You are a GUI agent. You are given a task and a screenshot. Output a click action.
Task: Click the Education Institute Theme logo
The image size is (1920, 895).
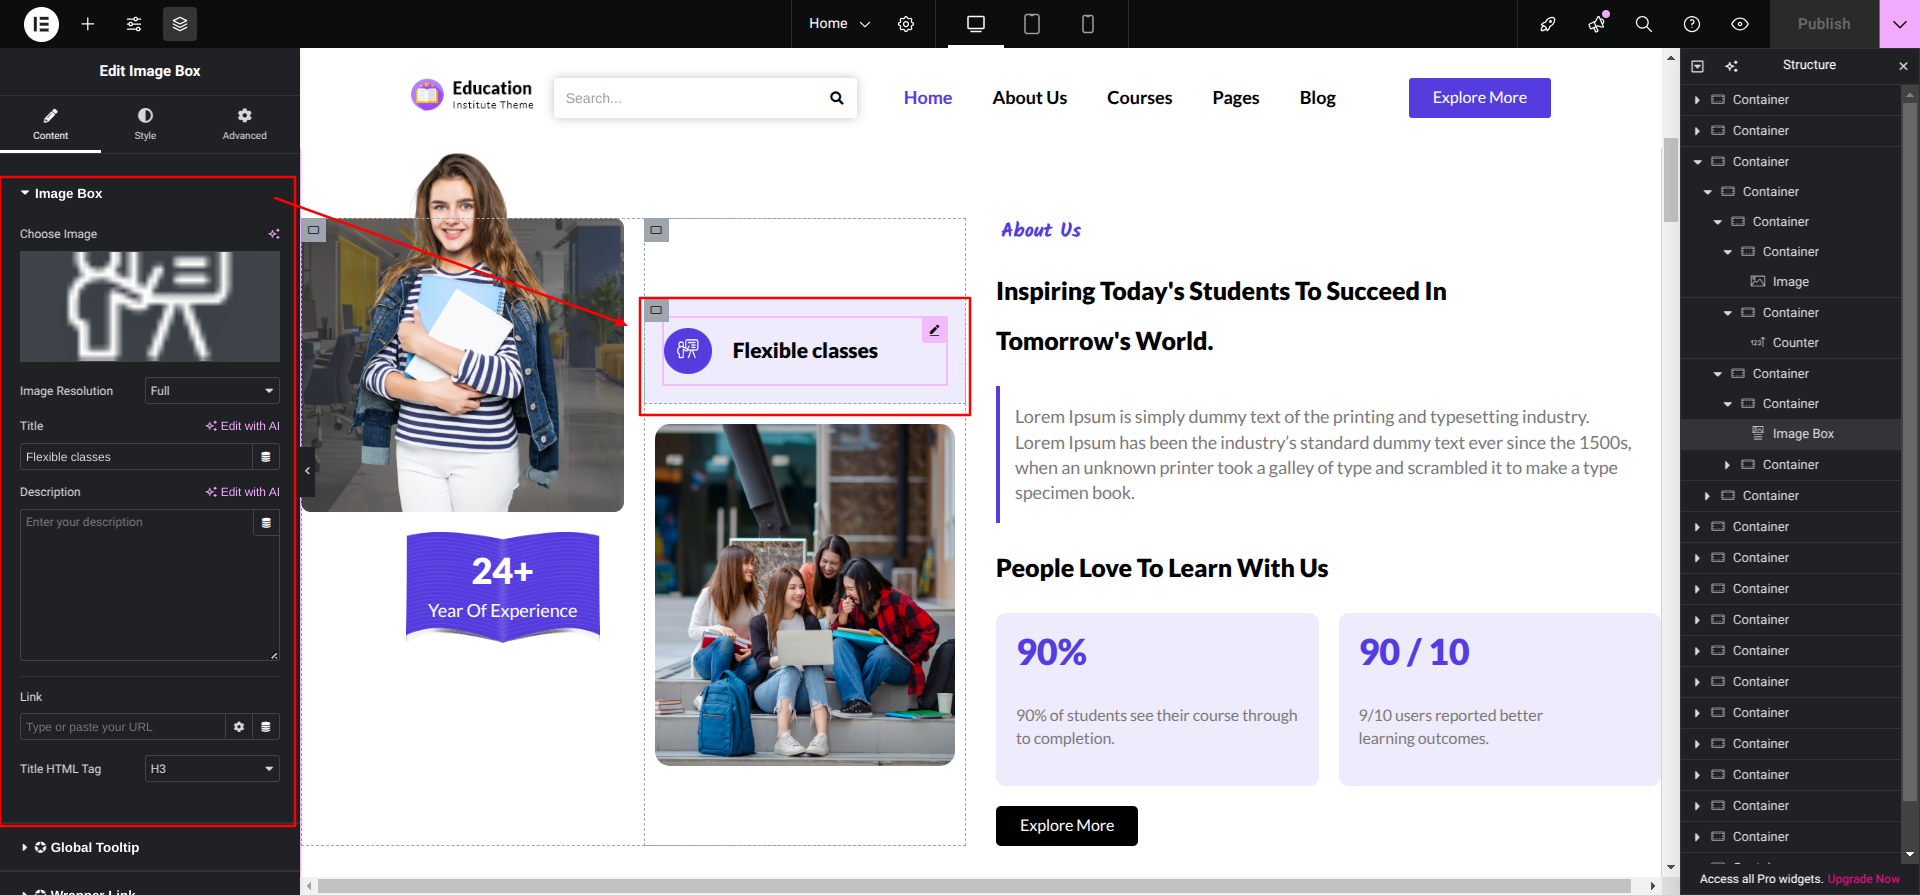pos(473,95)
